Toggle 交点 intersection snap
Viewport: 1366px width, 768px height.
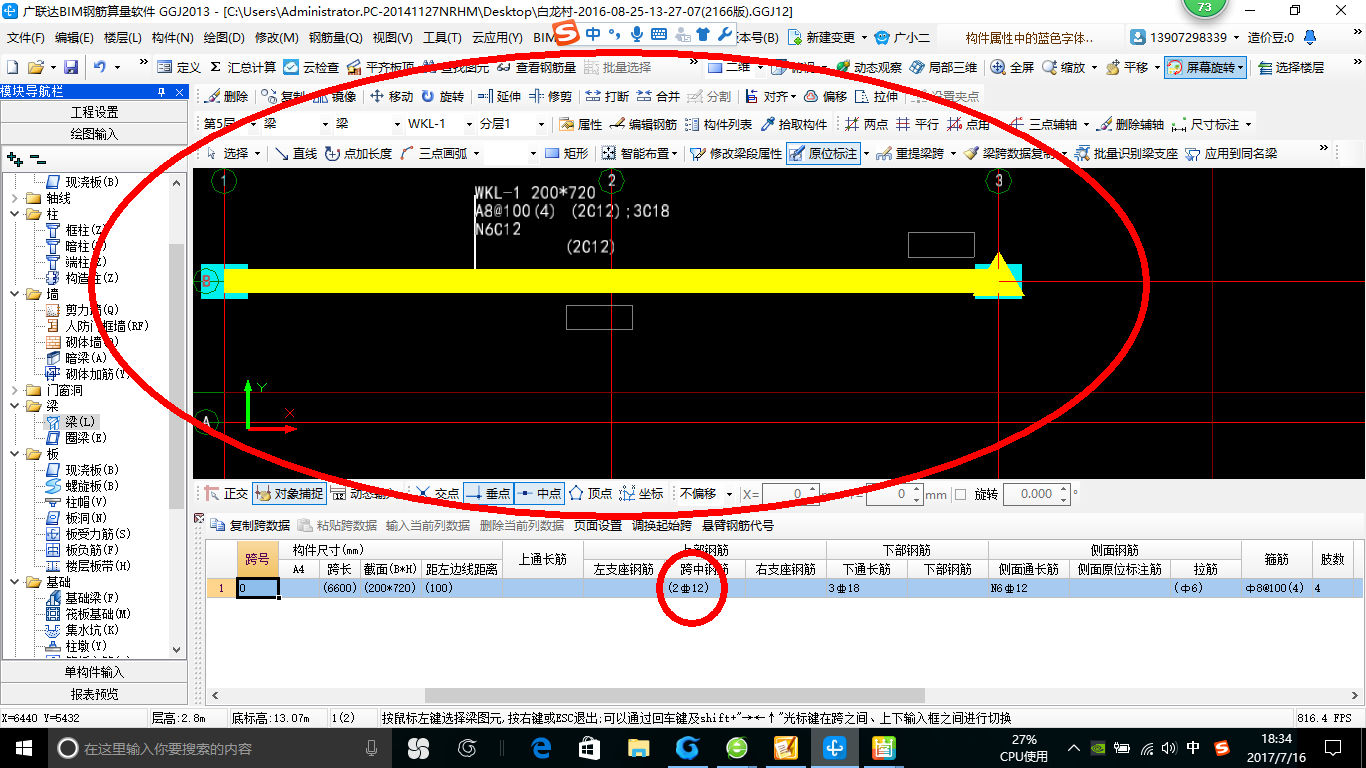(x=438, y=493)
